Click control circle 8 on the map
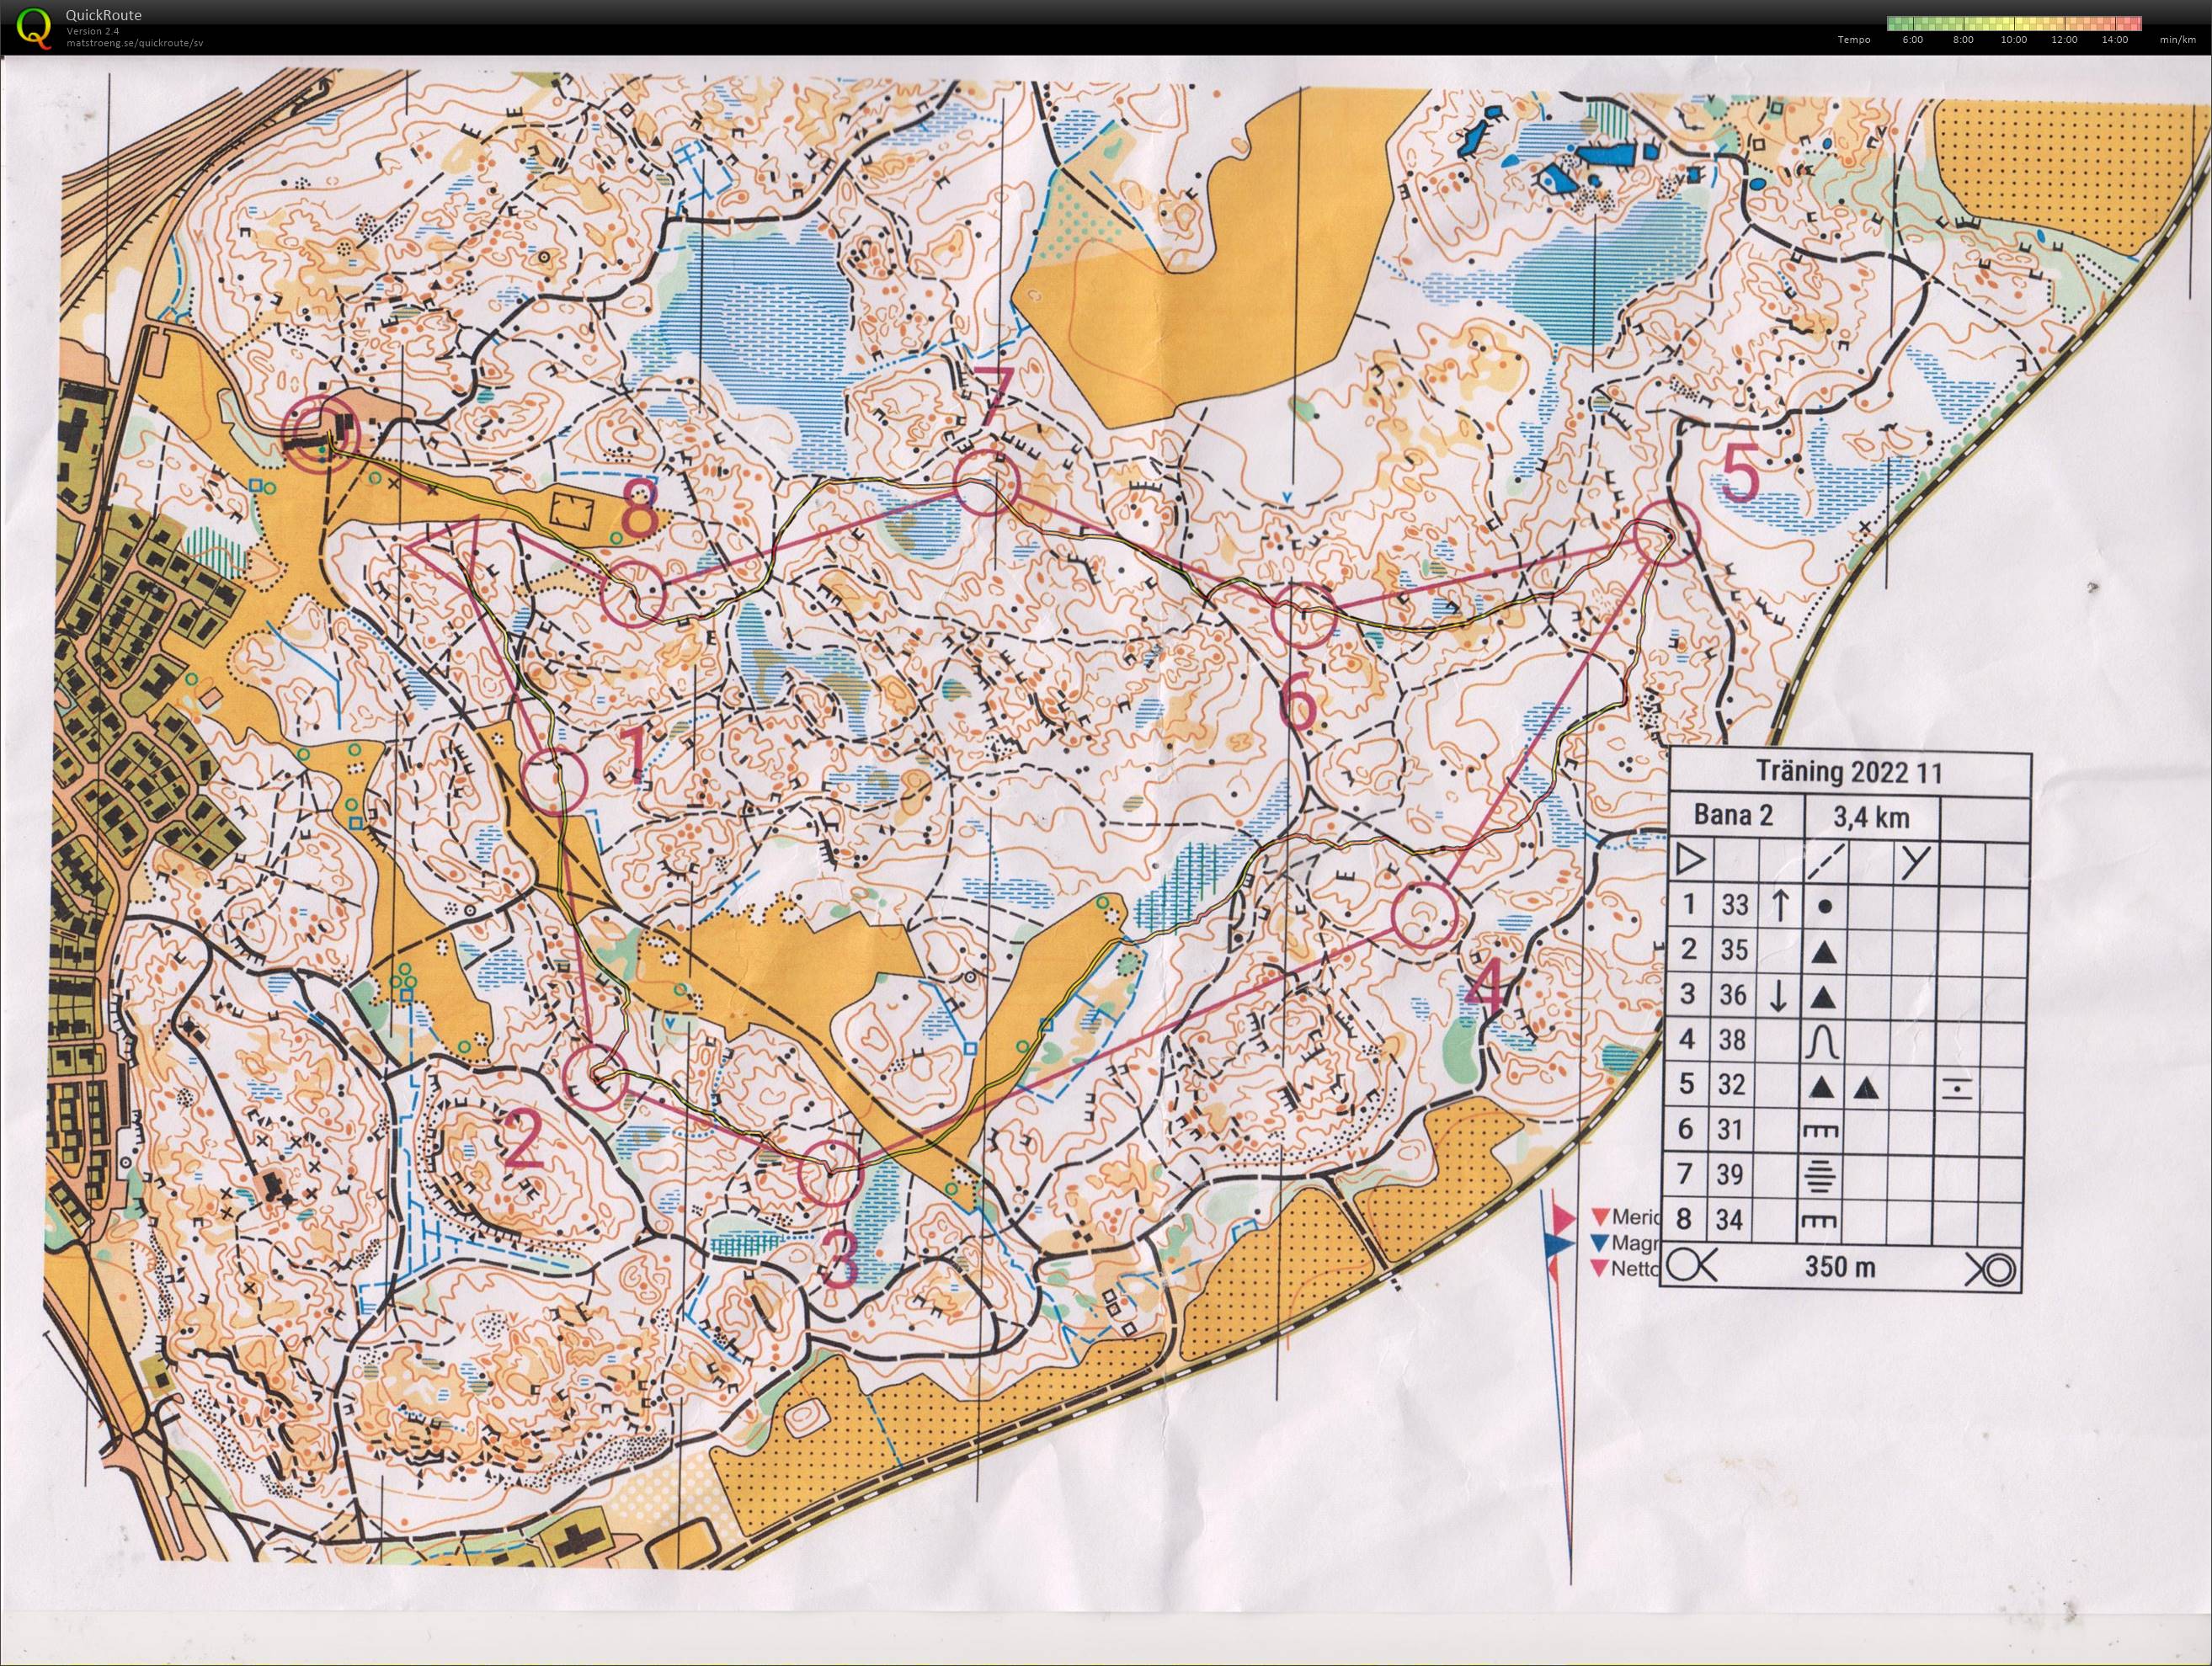 click(634, 593)
